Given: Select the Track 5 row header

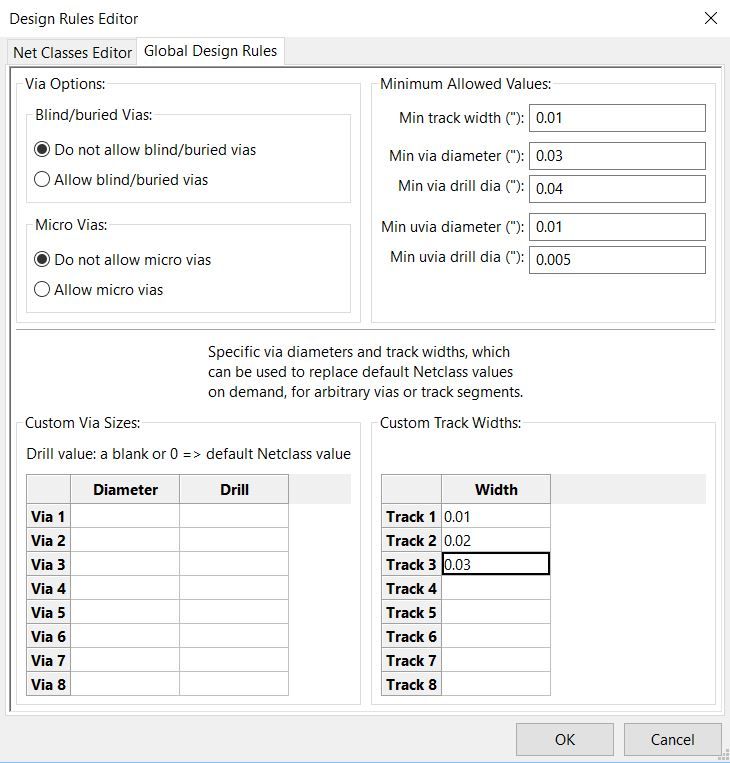Looking at the screenshot, I should coord(411,612).
